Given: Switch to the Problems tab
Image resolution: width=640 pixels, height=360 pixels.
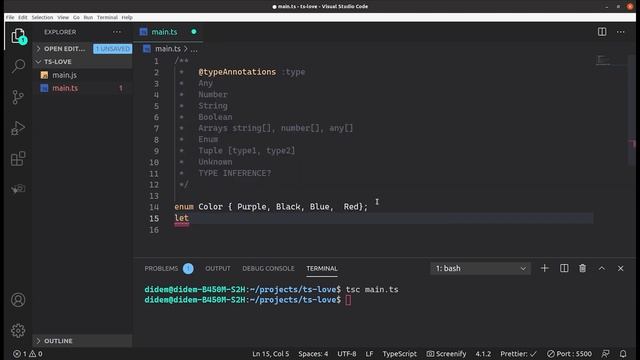Looking at the screenshot, I should pyautogui.click(x=161, y=269).
